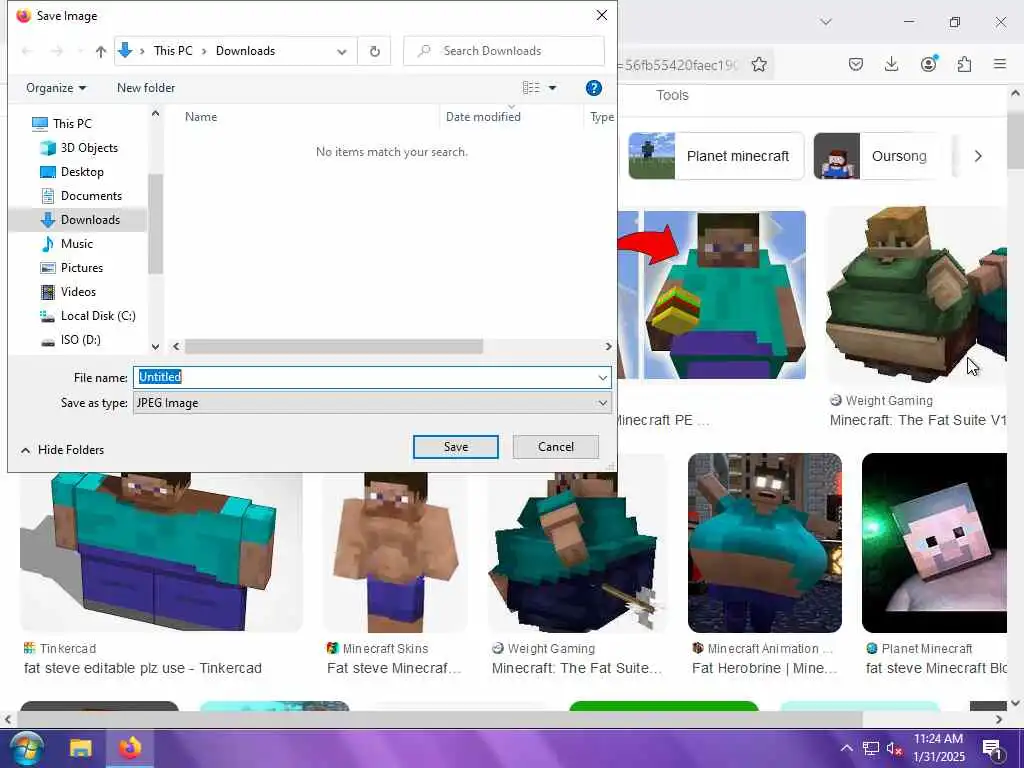Select Oursong filter chip
1024x768 pixels.
[x=876, y=156]
